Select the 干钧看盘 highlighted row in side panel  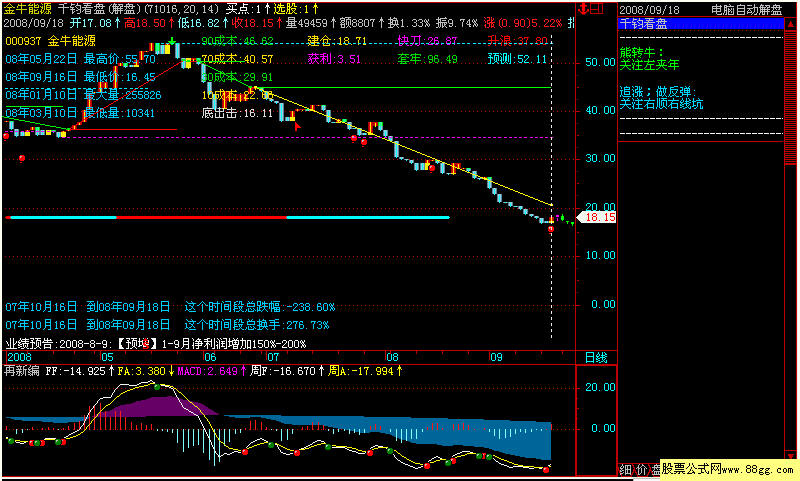(x=701, y=23)
